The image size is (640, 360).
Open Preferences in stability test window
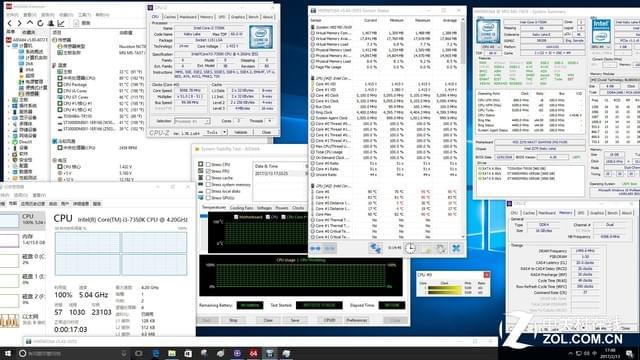coord(356,320)
